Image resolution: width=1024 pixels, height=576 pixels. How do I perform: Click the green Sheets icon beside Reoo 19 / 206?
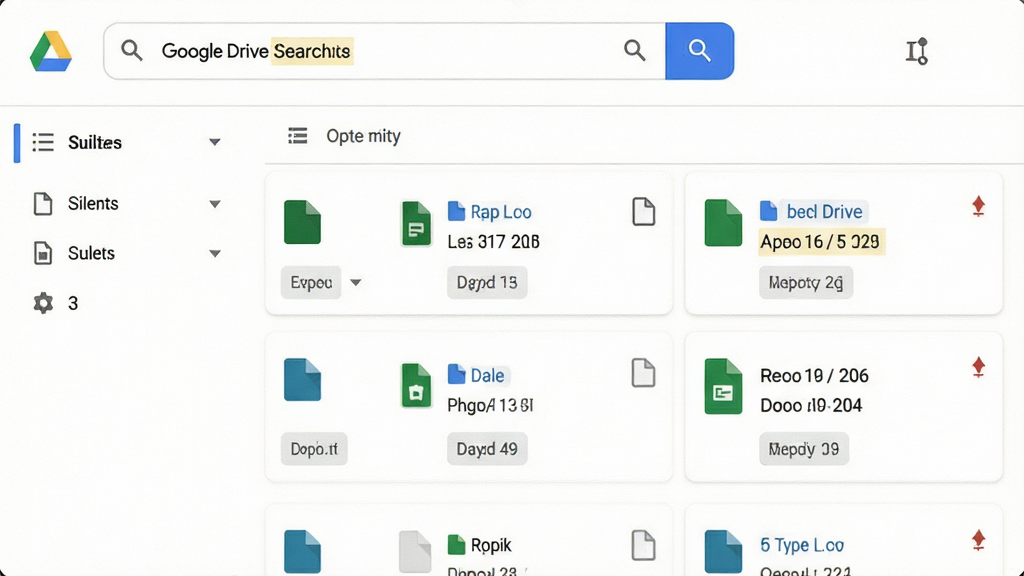(x=723, y=386)
